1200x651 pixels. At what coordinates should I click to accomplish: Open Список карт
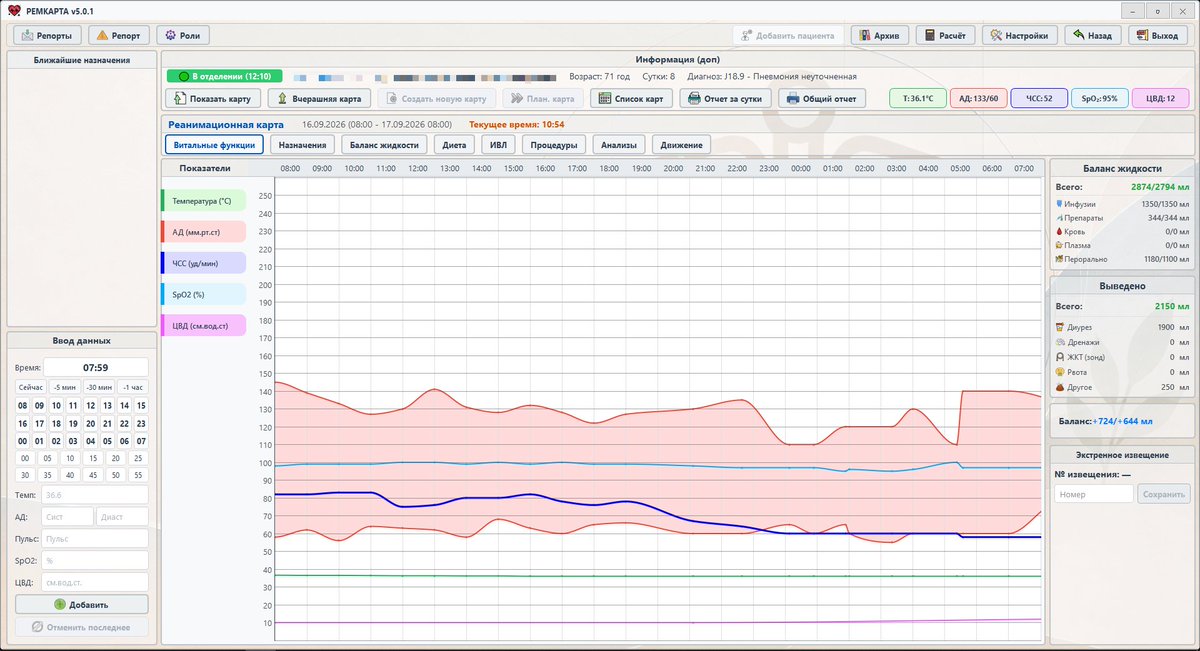pos(631,99)
